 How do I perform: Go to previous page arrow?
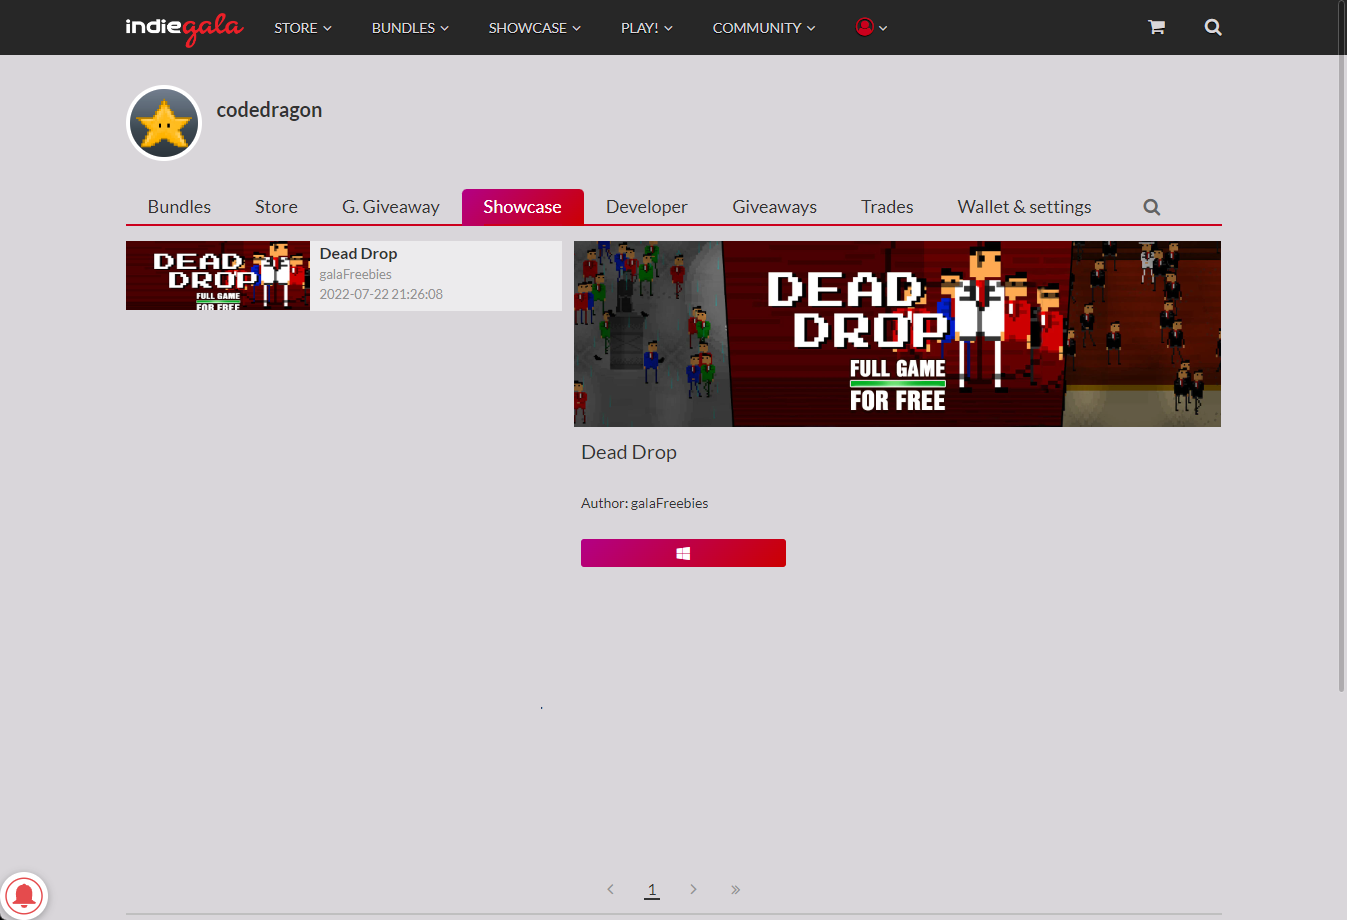tap(610, 889)
